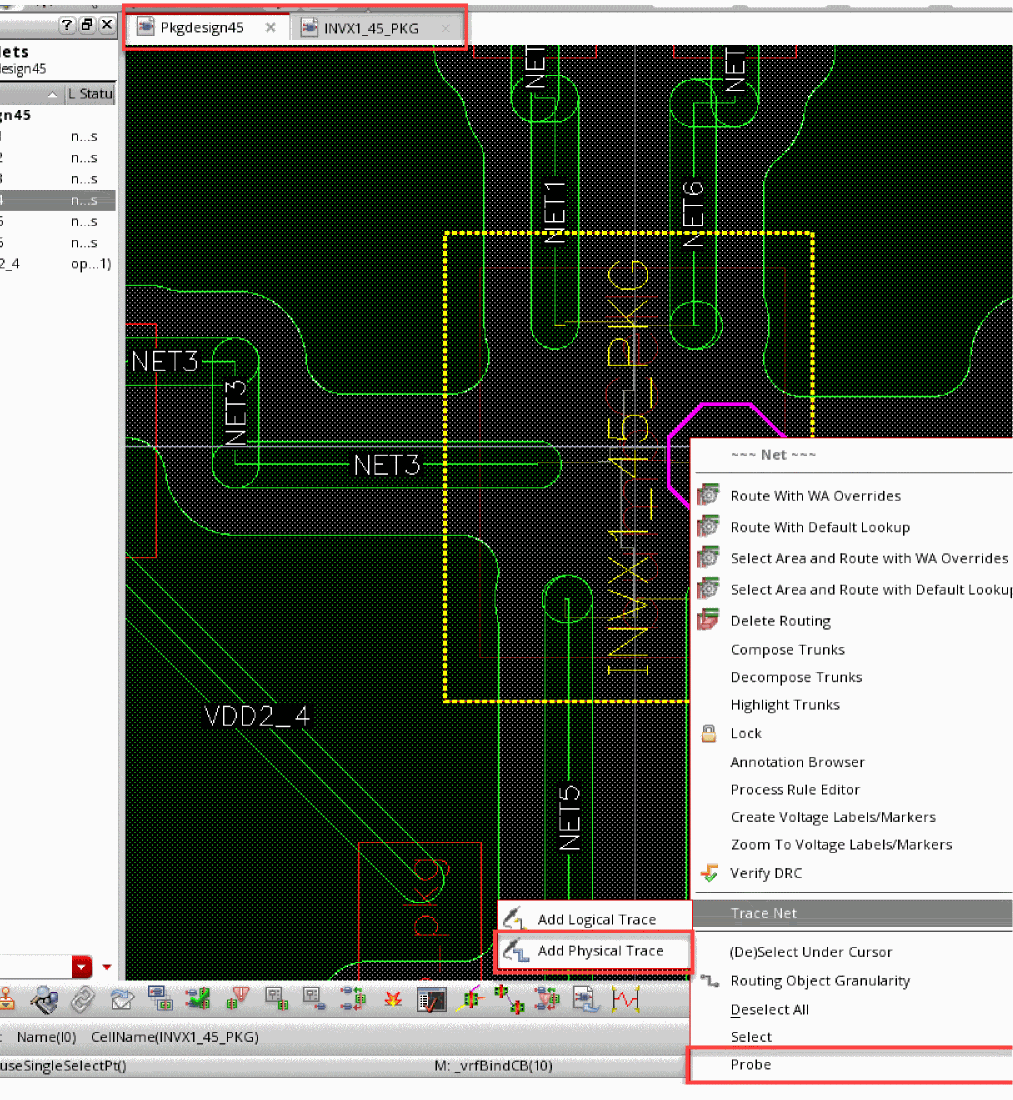Select Add Logical Trace option
1013x1100 pixels.
click(596, 920)
